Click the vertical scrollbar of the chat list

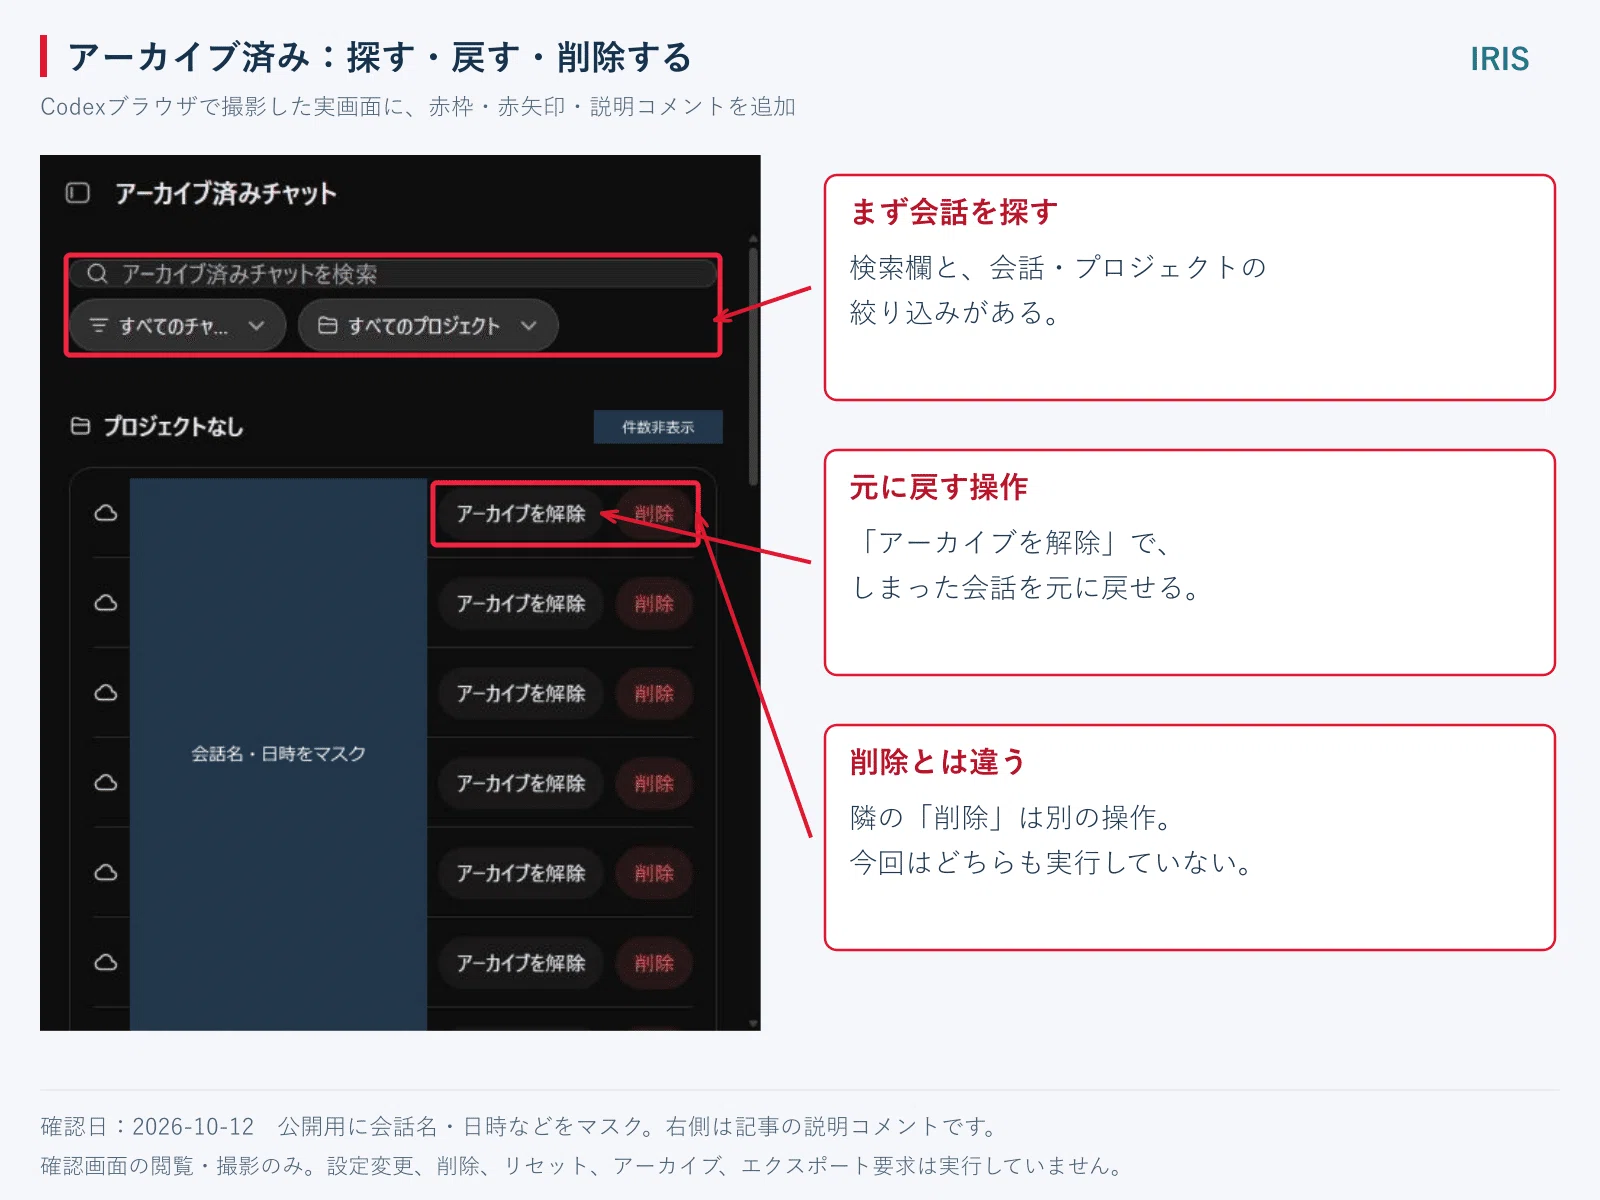coord(753,365)
